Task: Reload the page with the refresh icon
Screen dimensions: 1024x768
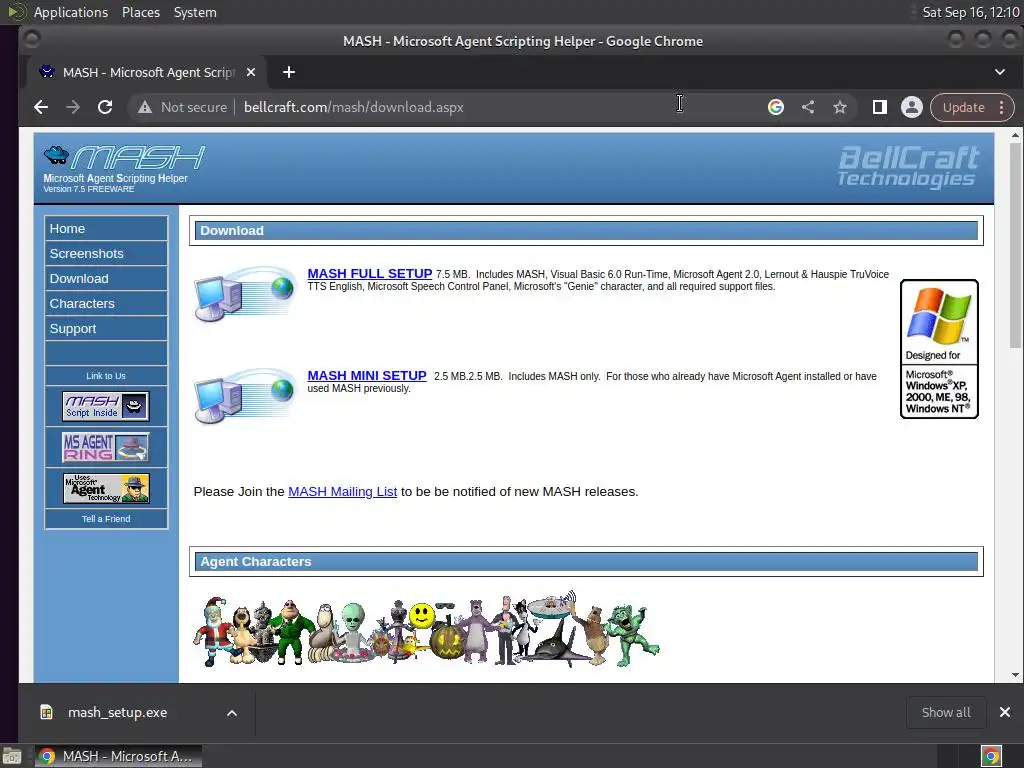Action: pos(105,107)
